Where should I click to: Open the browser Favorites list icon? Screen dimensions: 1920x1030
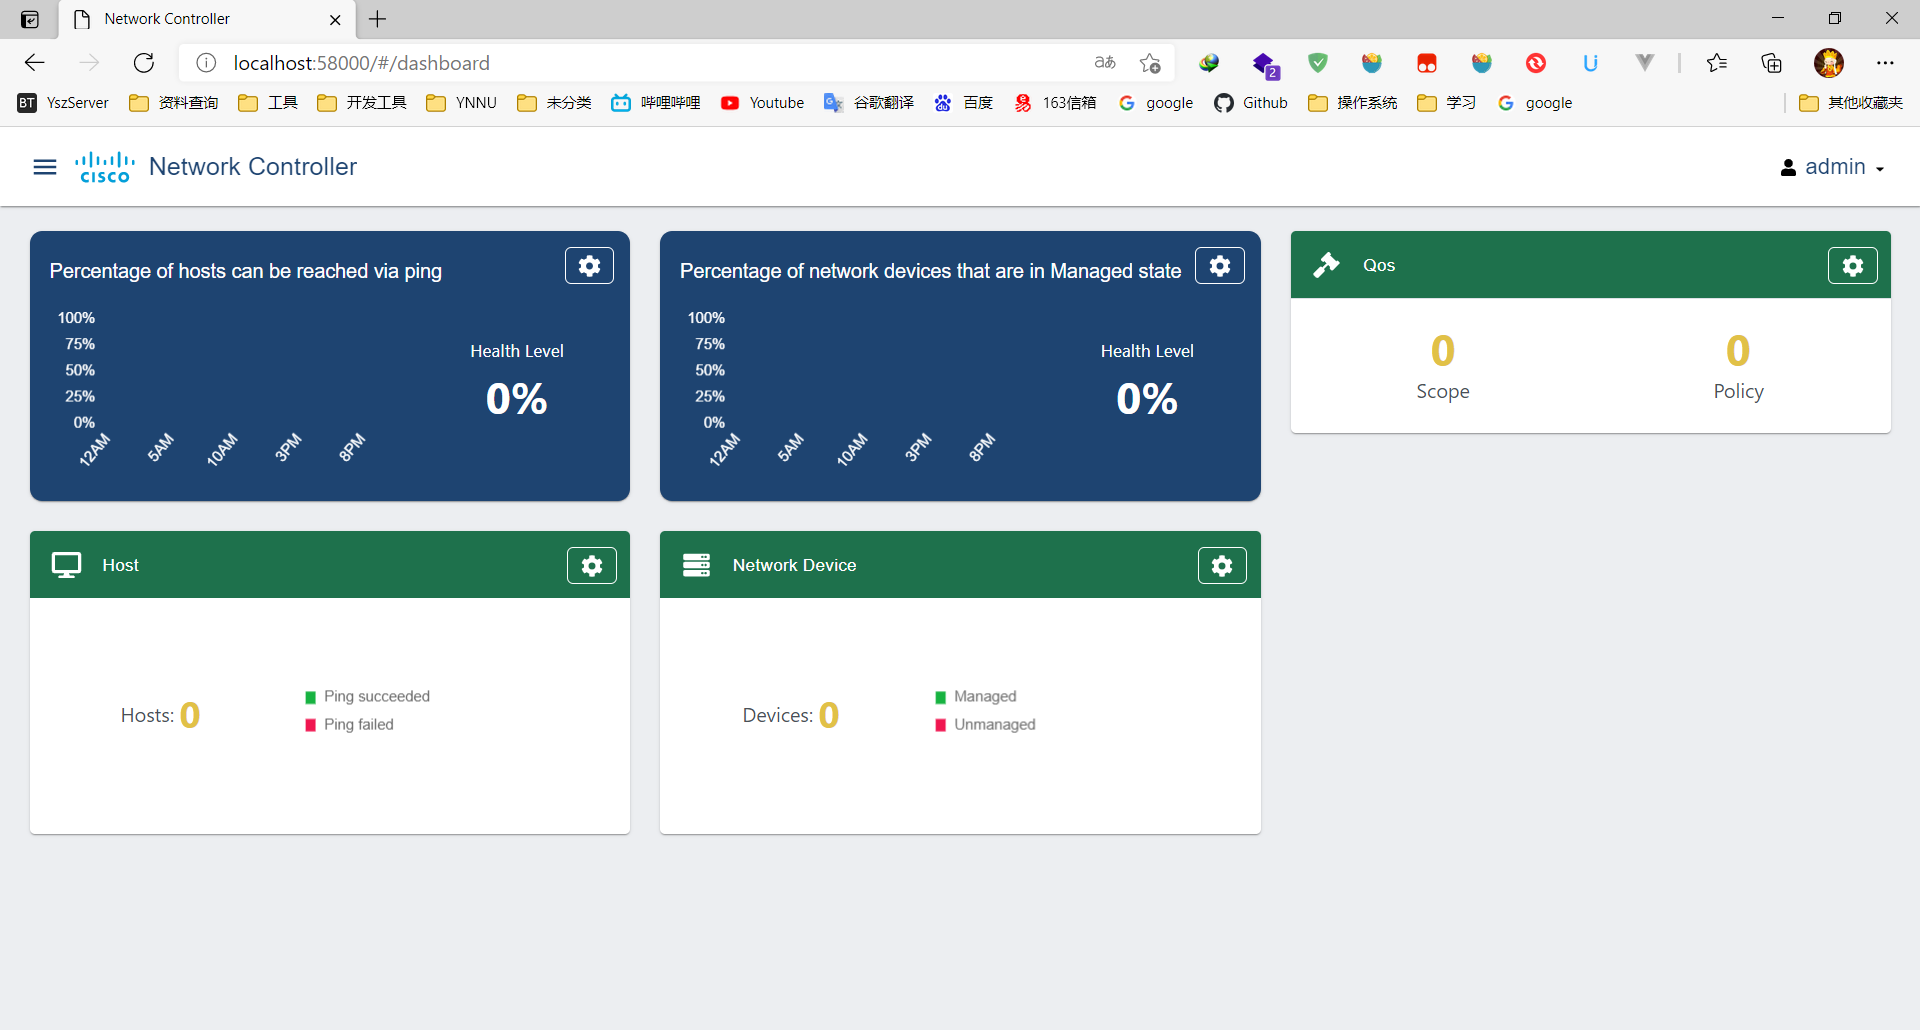pos(1717,63)
